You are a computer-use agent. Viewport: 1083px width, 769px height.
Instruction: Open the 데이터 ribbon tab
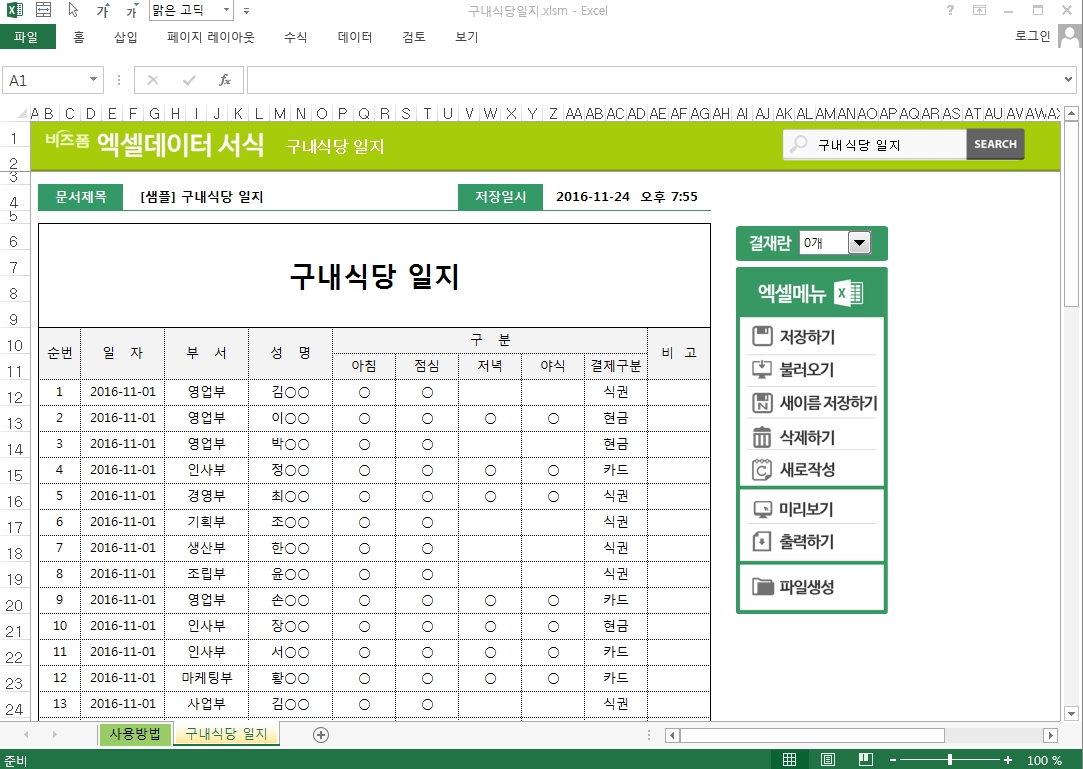[355, 37]
